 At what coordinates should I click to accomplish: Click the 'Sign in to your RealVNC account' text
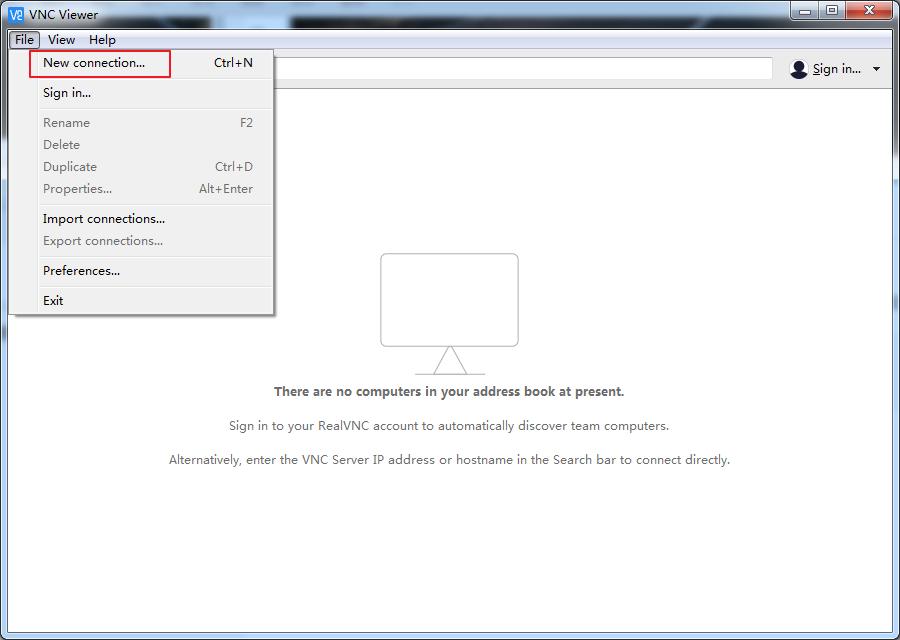click(449, 426)
